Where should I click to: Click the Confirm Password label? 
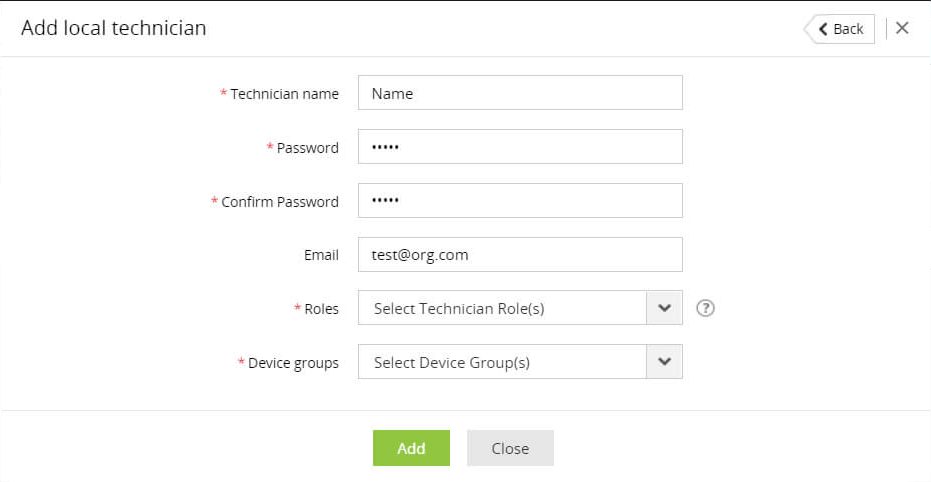click(280, 202)
